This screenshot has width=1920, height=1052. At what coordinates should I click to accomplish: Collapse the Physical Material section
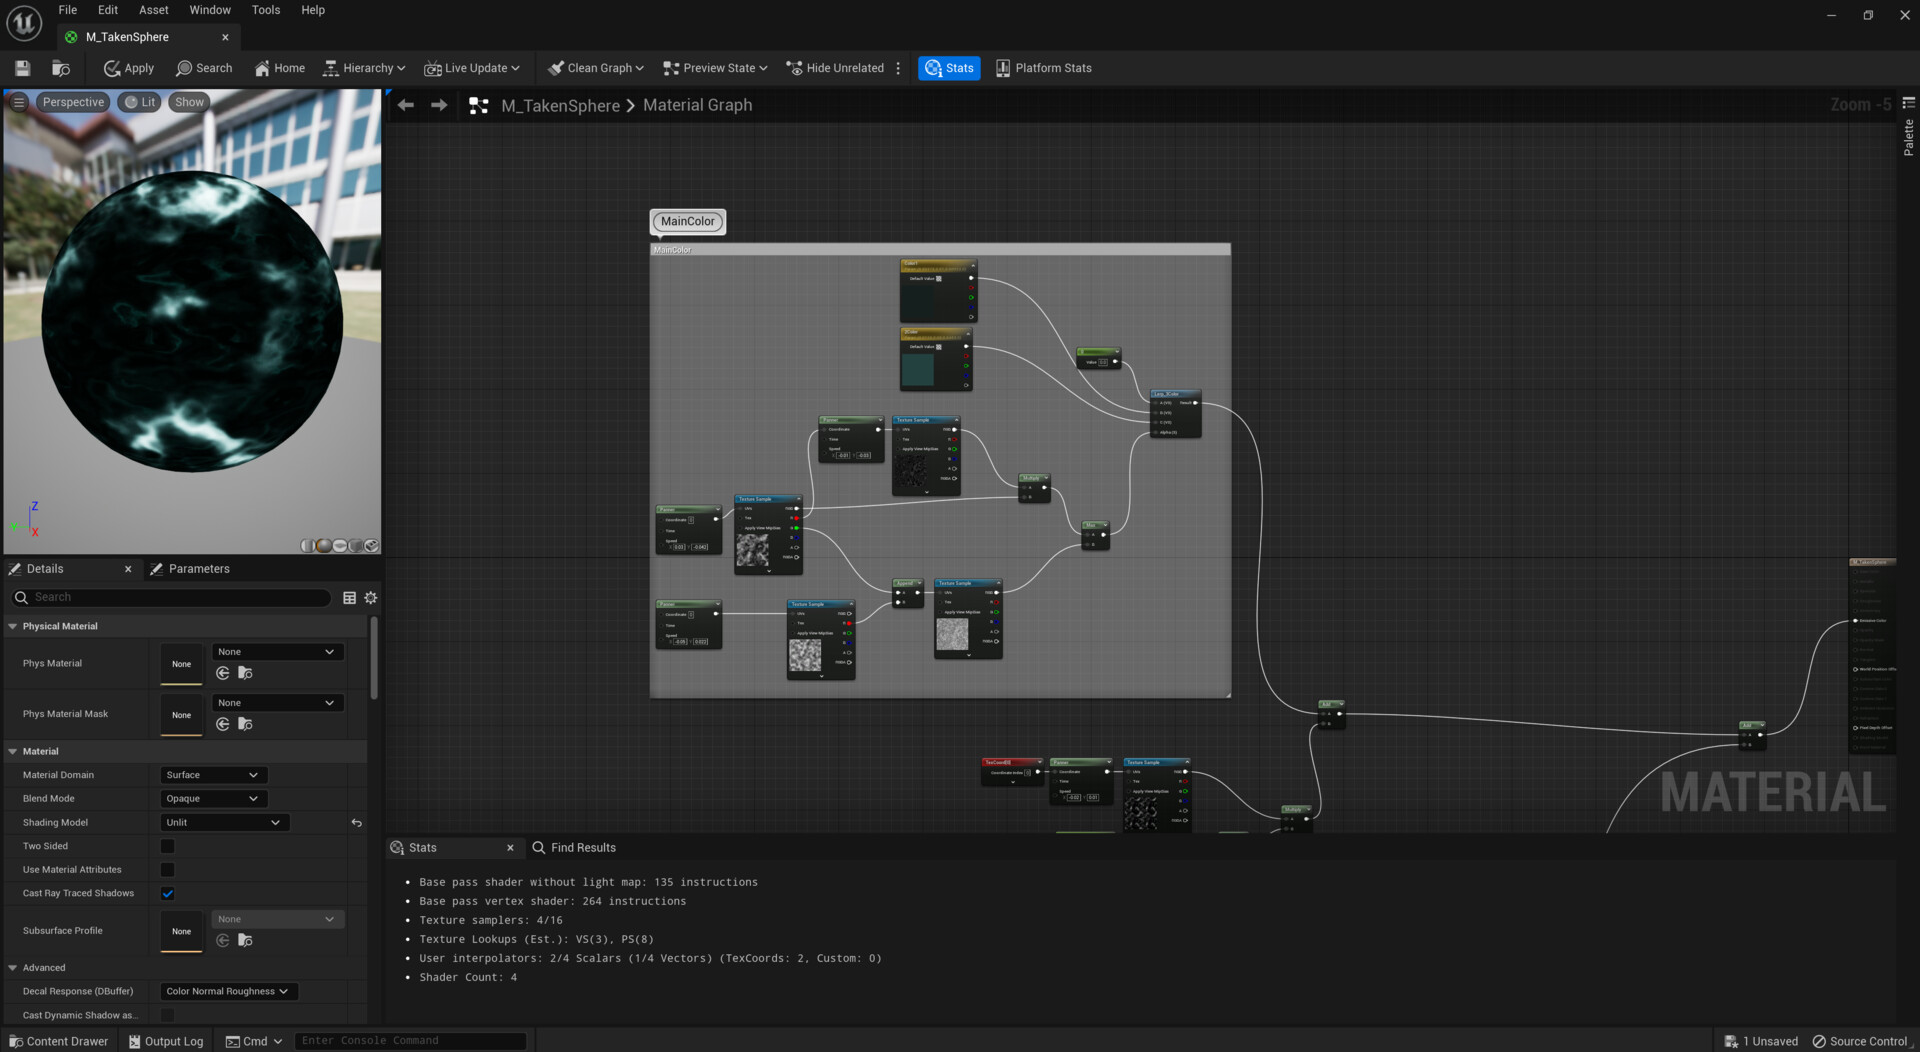(x=13, y=626)
